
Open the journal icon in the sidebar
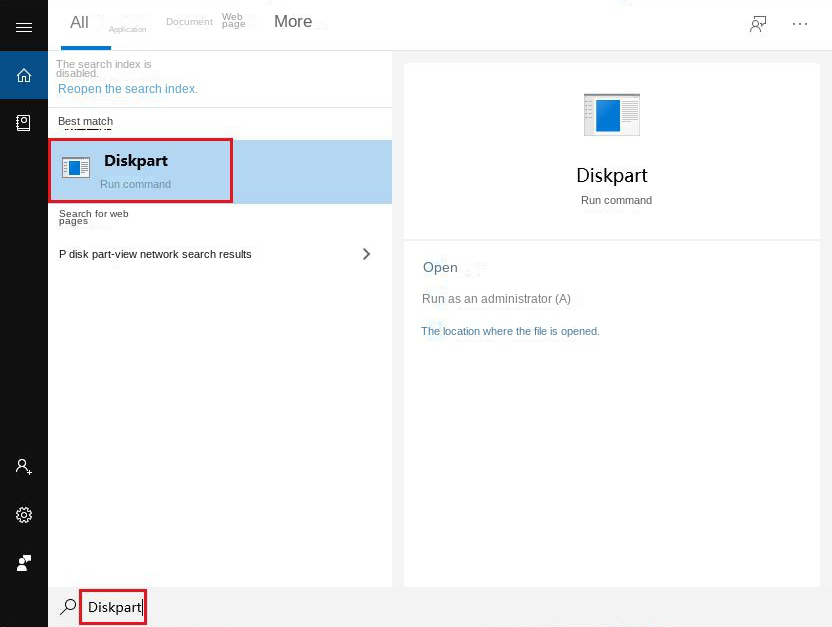pyautogui.click(x=23, y=122)
